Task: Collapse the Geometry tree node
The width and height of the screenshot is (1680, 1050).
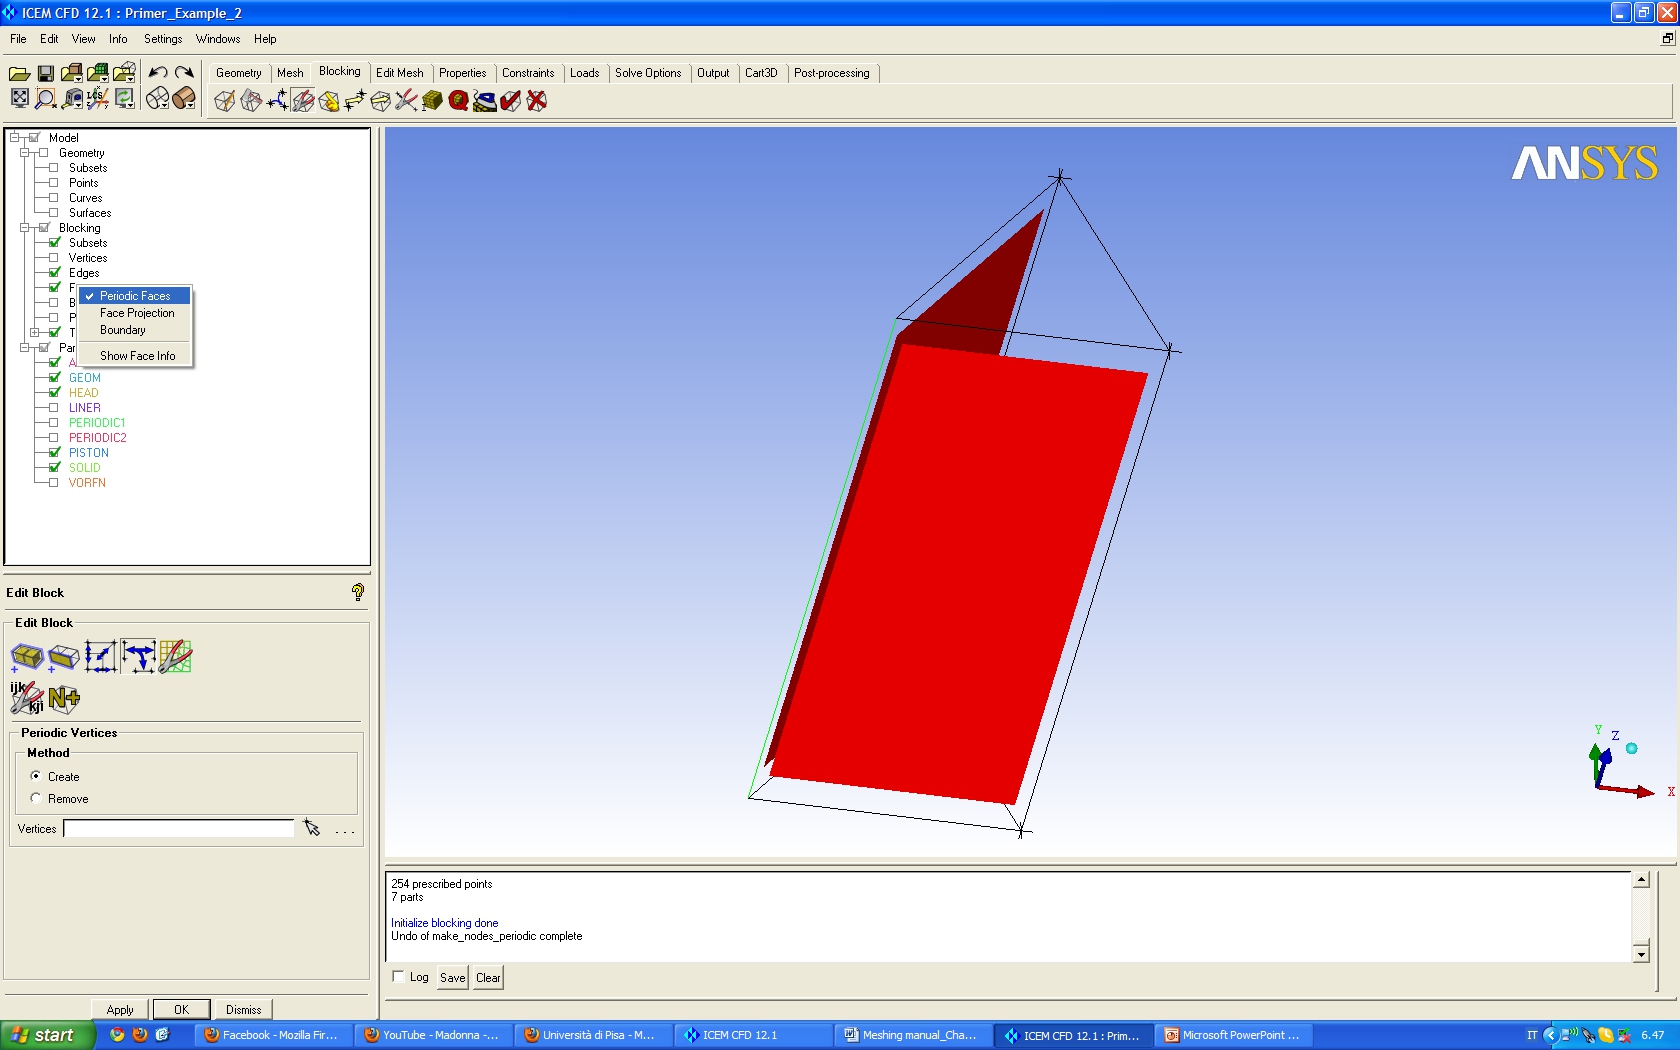Action: pos(24,153)
